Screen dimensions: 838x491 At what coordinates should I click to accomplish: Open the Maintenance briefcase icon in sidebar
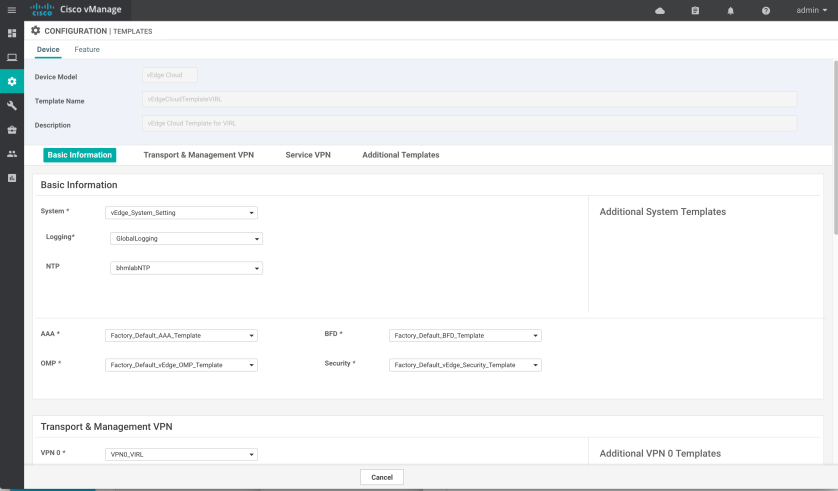[12, 129]
